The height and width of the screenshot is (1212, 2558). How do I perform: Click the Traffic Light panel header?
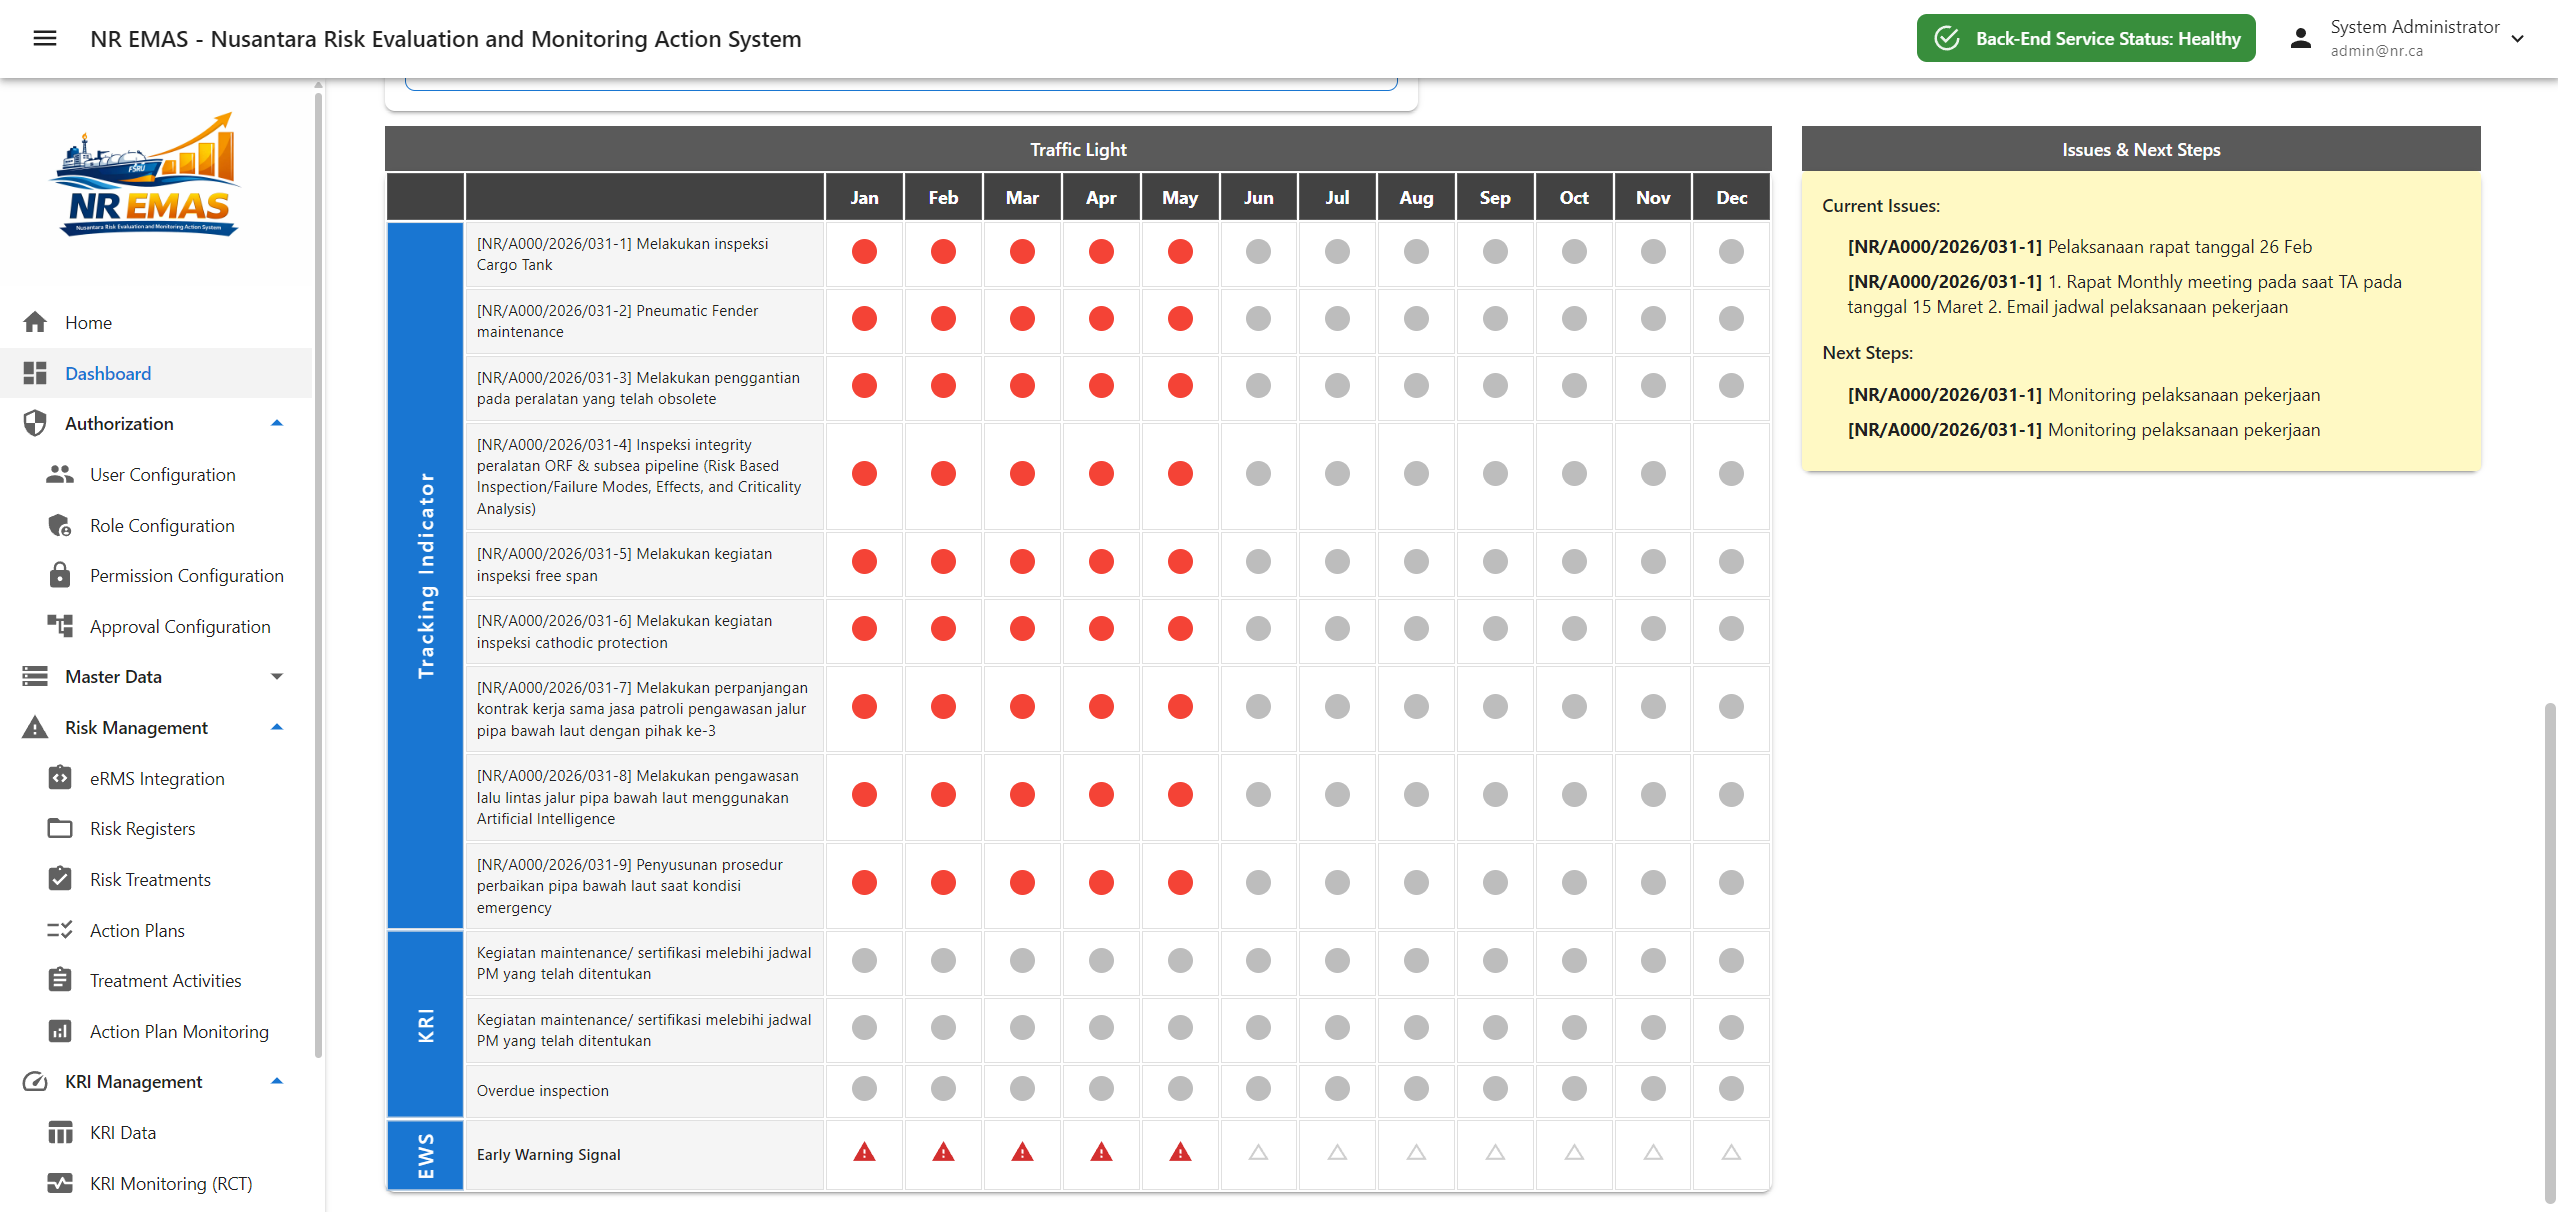point(1078,149)
